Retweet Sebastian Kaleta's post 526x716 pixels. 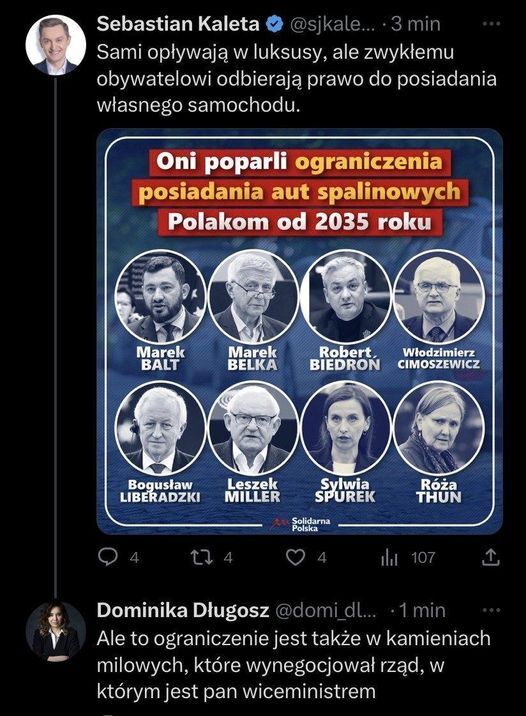(x=201, y=557)
